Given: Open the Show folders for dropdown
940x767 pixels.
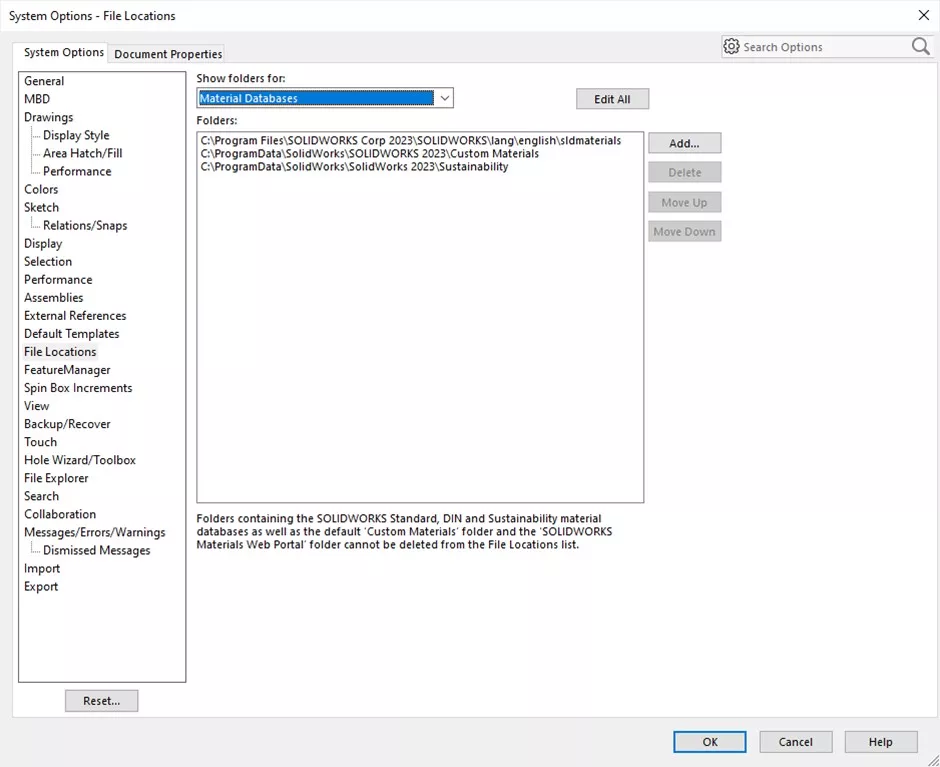Looking at the screenshot, I should (x=444, y=98).
